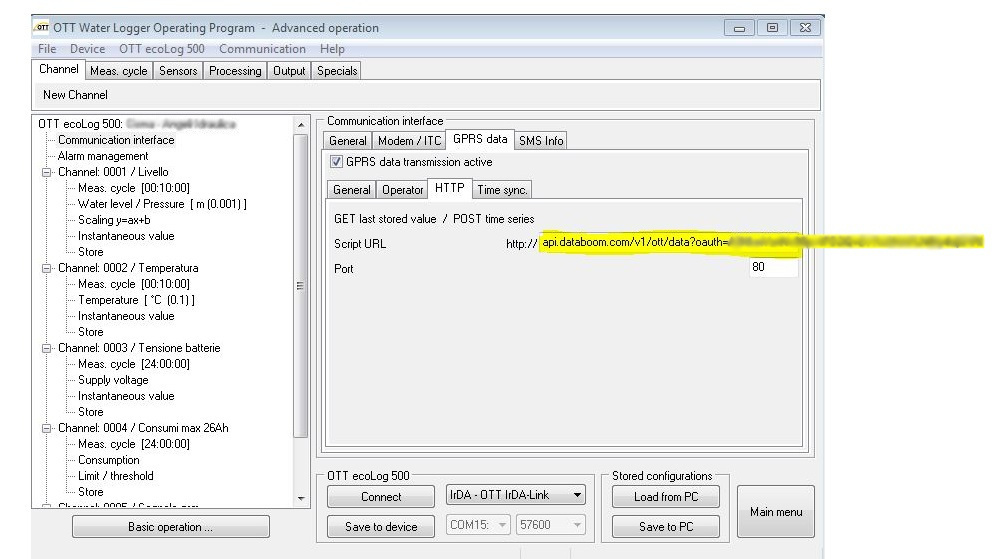
Task: Select Supply voltage tree item
Action: point(113,380)
